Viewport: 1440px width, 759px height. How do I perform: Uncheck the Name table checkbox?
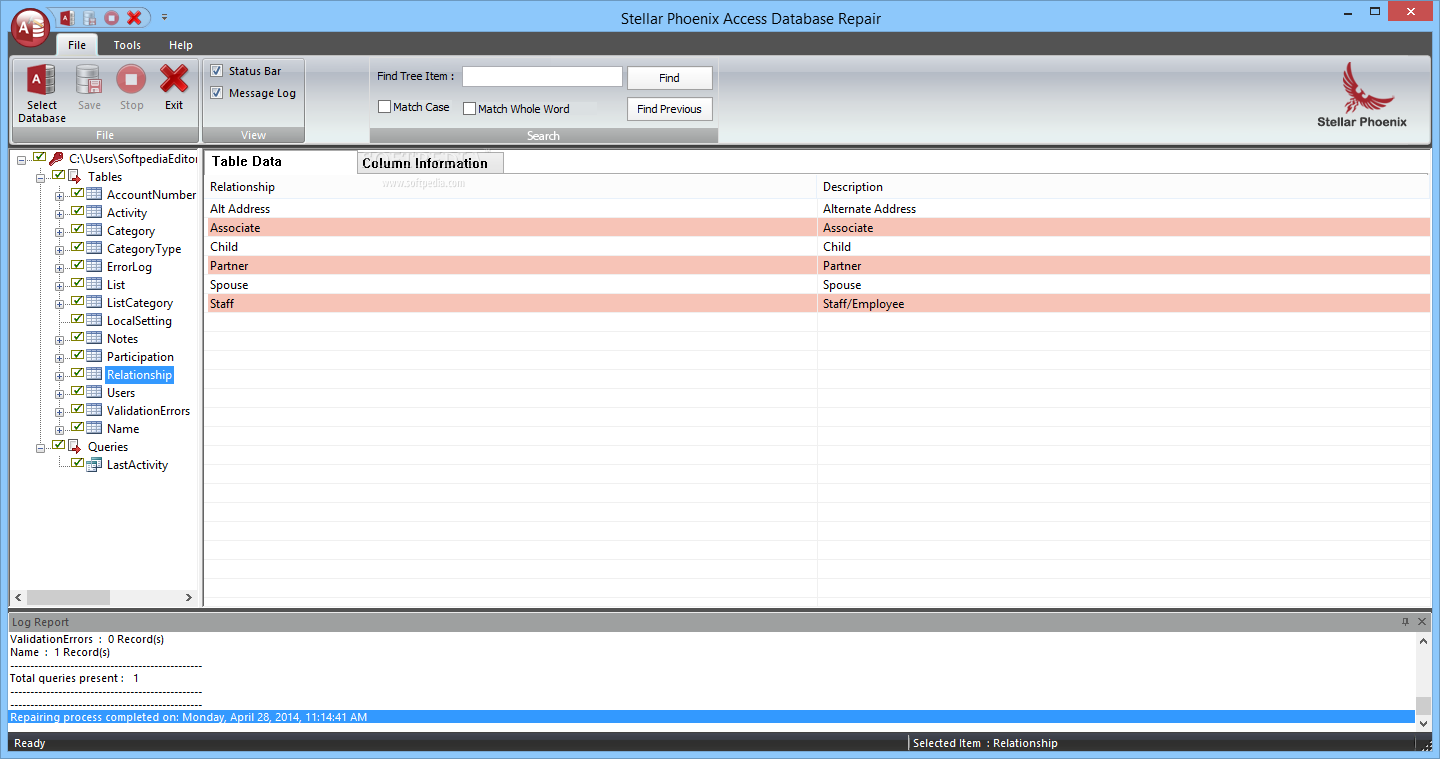click(77, 427)
